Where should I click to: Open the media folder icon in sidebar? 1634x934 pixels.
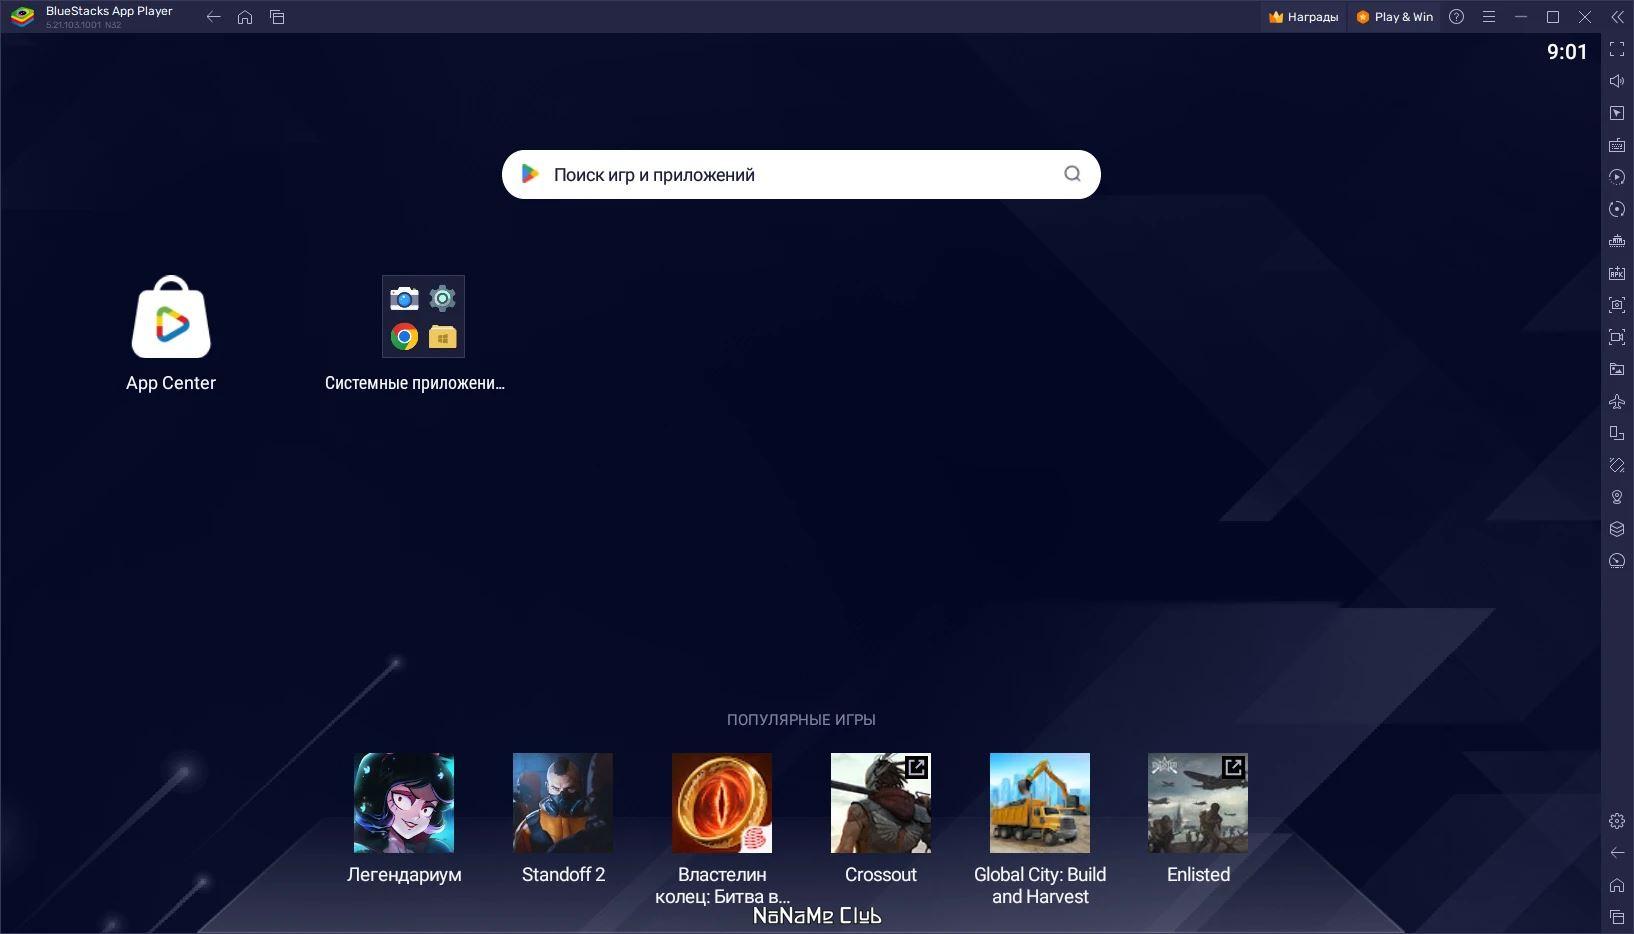pyautogui.click(x=1616, y=369)
